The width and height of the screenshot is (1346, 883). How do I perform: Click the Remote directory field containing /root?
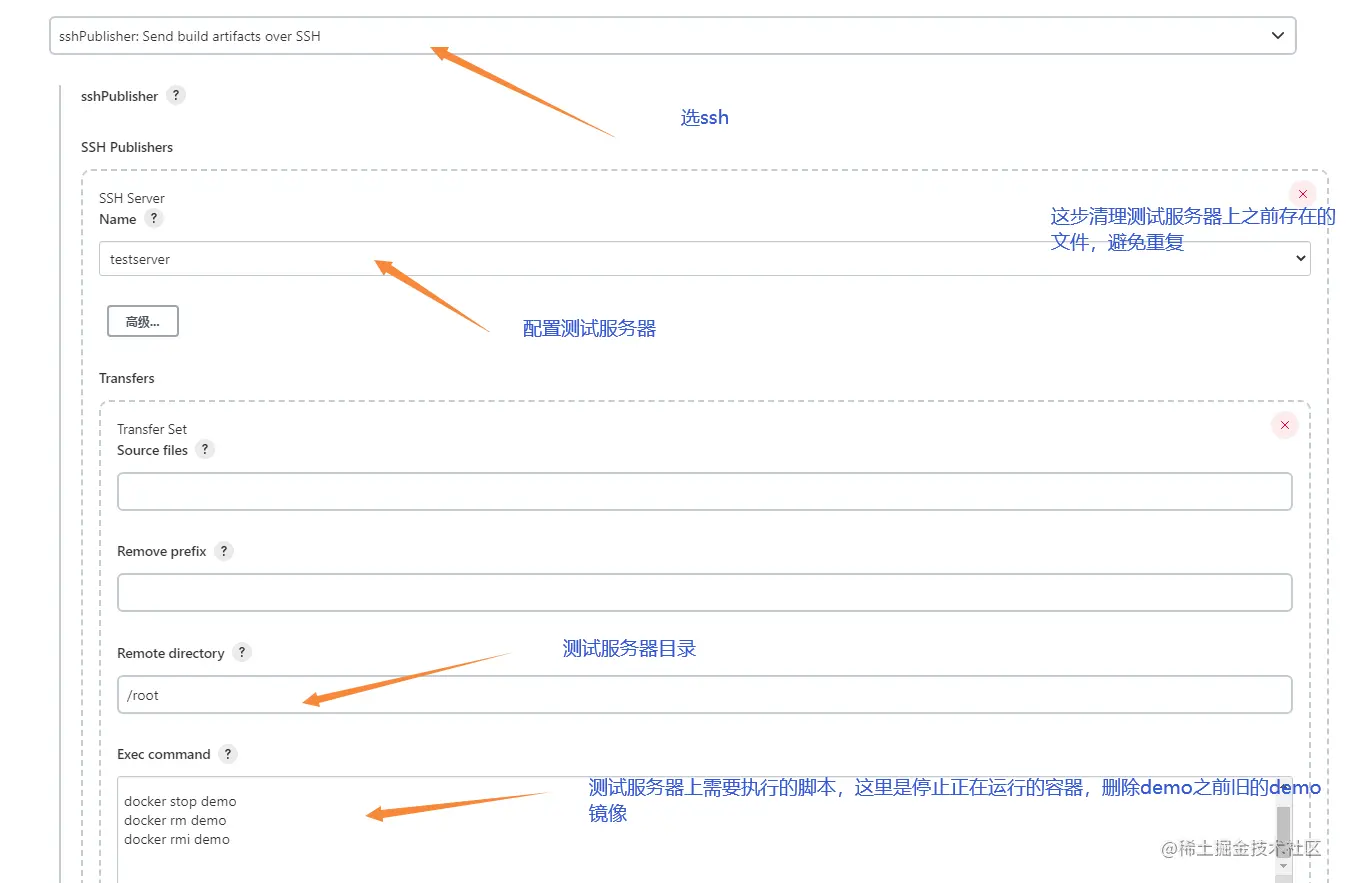(x=704, y=694)
